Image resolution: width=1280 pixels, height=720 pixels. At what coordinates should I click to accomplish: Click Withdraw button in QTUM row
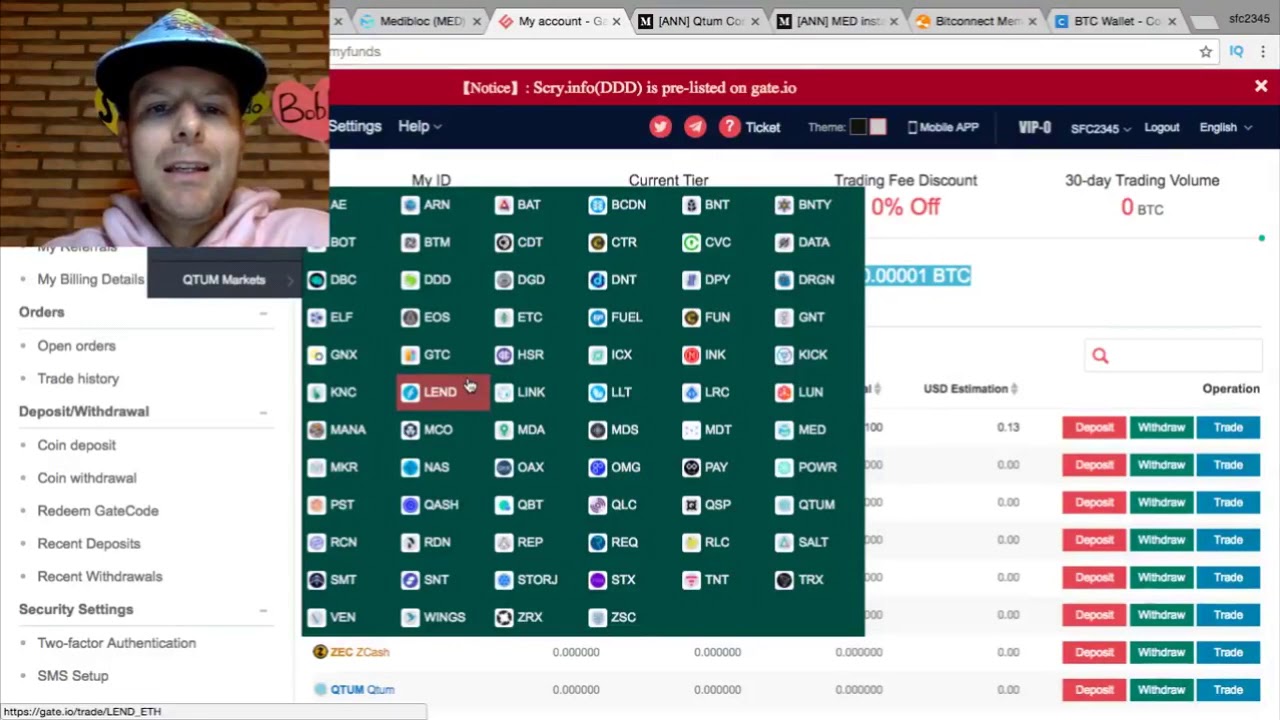(x=1161, y=690)
